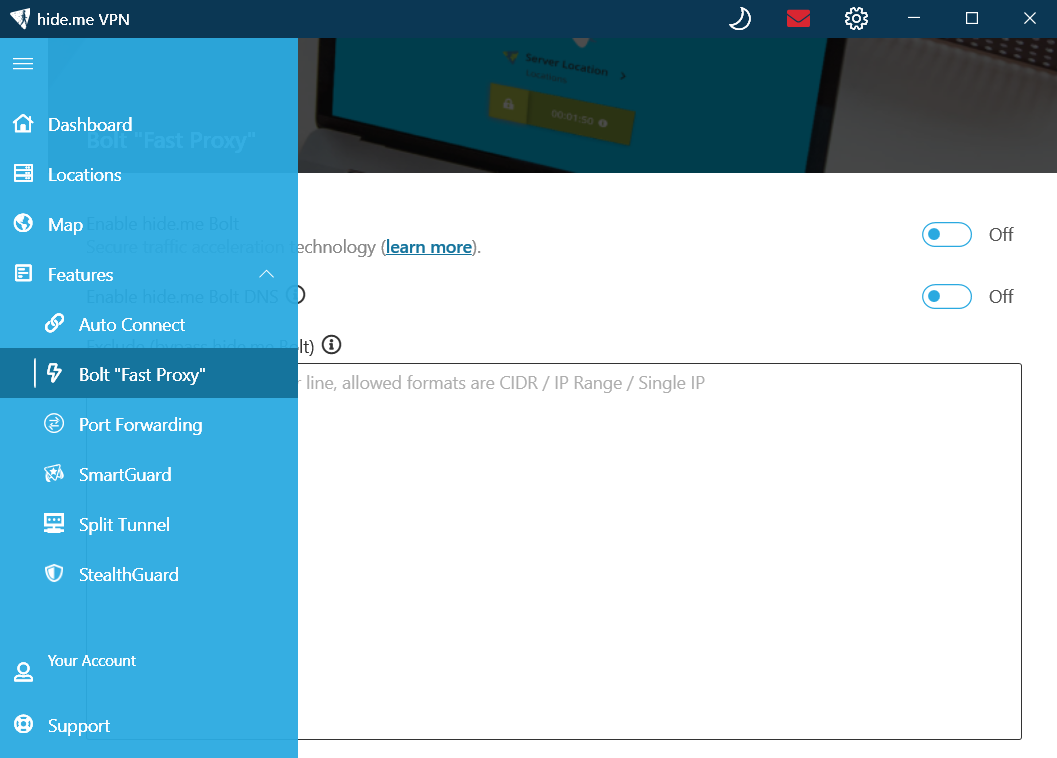Click the Port Forwarding arrows icon

click(54, 424)
